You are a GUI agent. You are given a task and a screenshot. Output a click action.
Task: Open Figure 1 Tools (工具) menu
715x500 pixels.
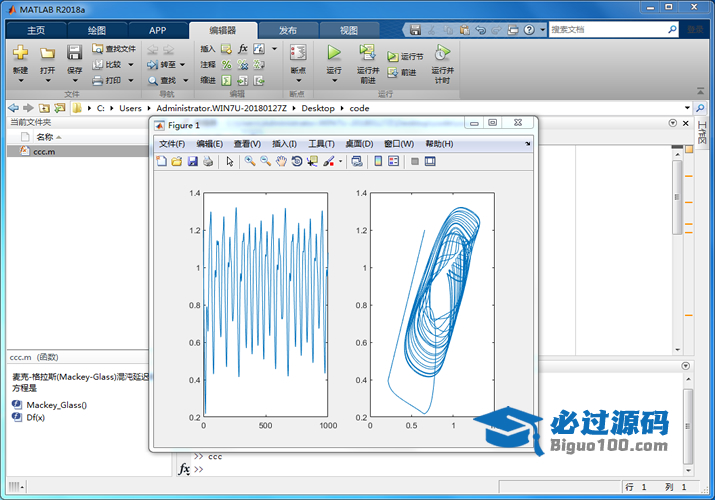tap(321, 144)
